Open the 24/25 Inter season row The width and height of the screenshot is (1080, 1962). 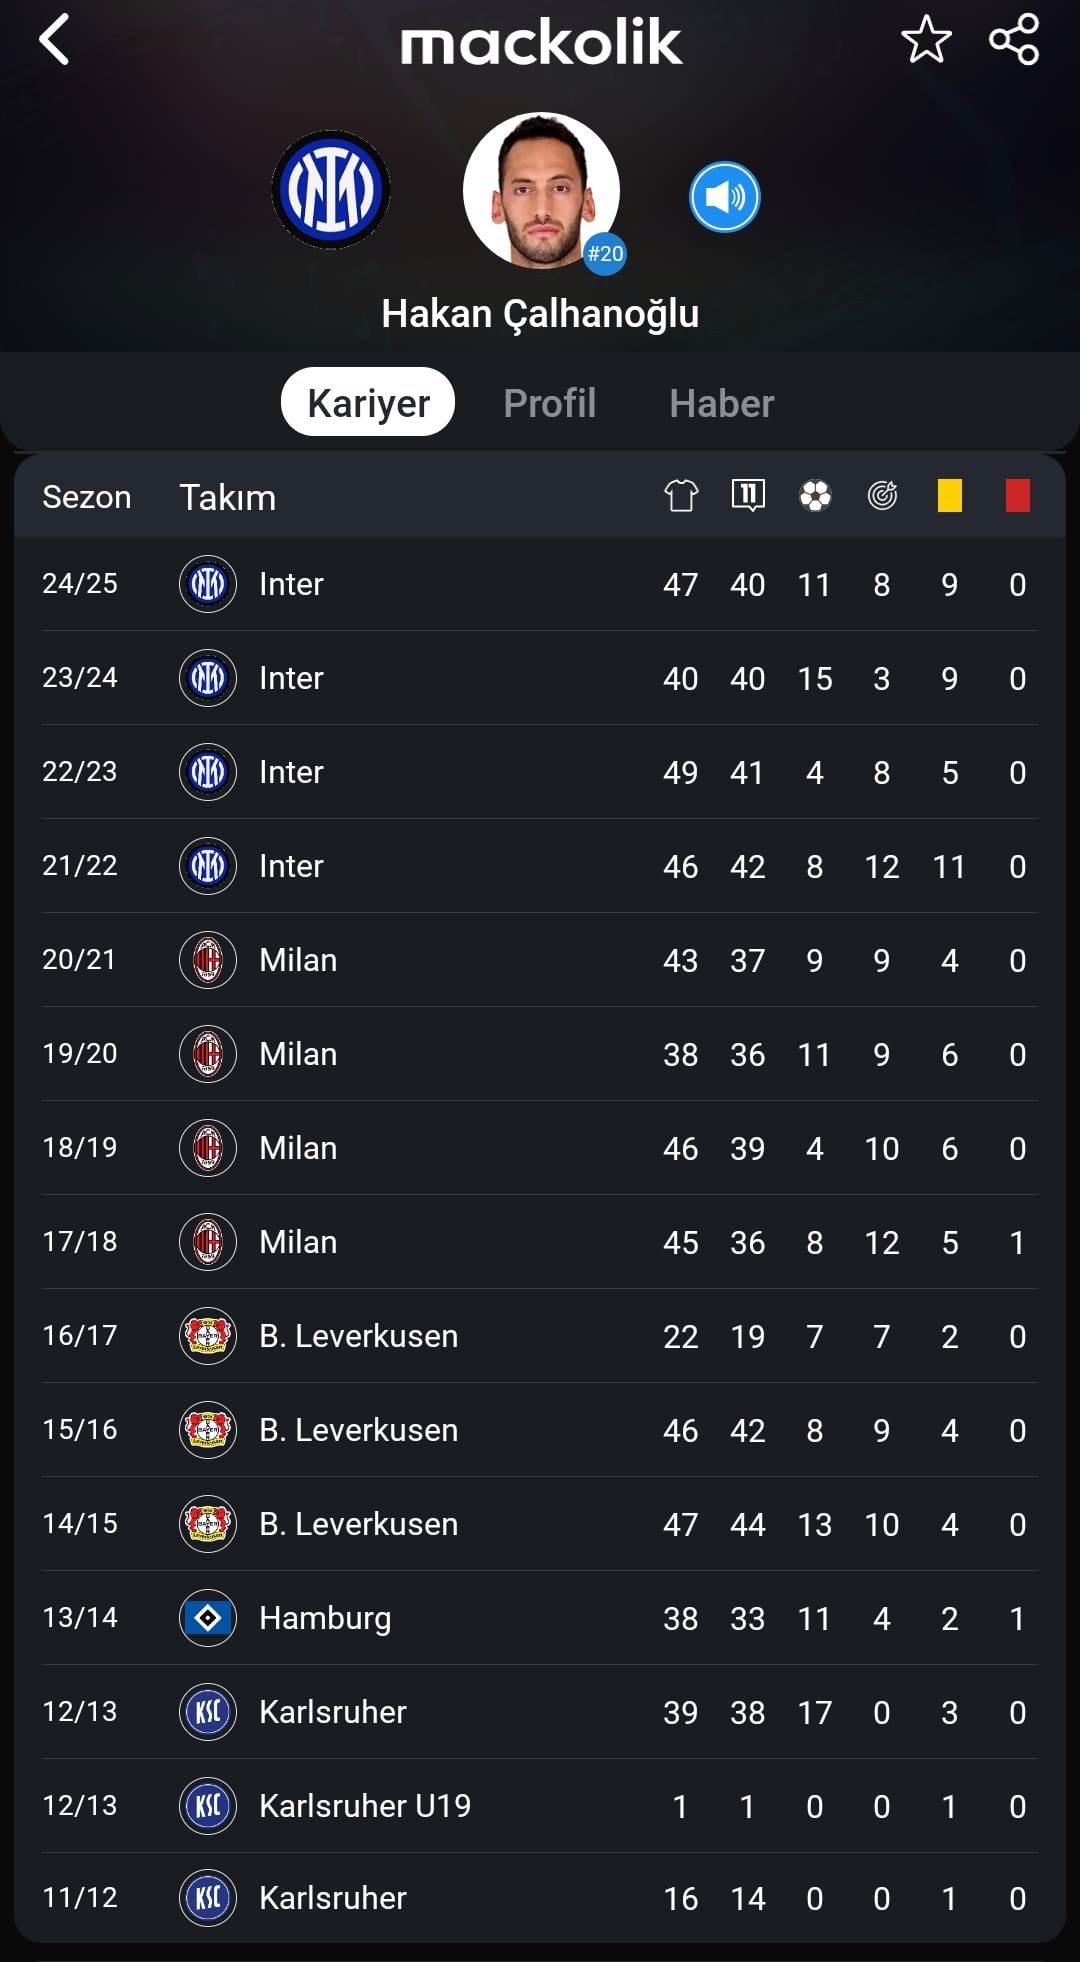click(540, 584)
